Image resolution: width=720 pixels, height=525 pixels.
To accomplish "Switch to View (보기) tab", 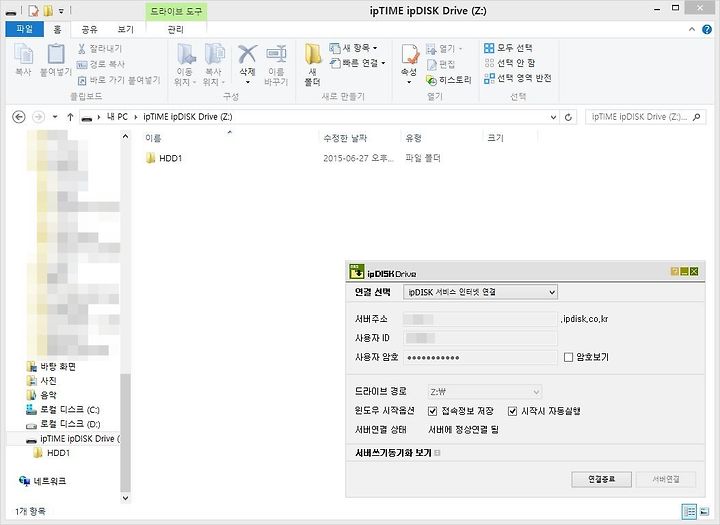I will (x=125, y=29).
